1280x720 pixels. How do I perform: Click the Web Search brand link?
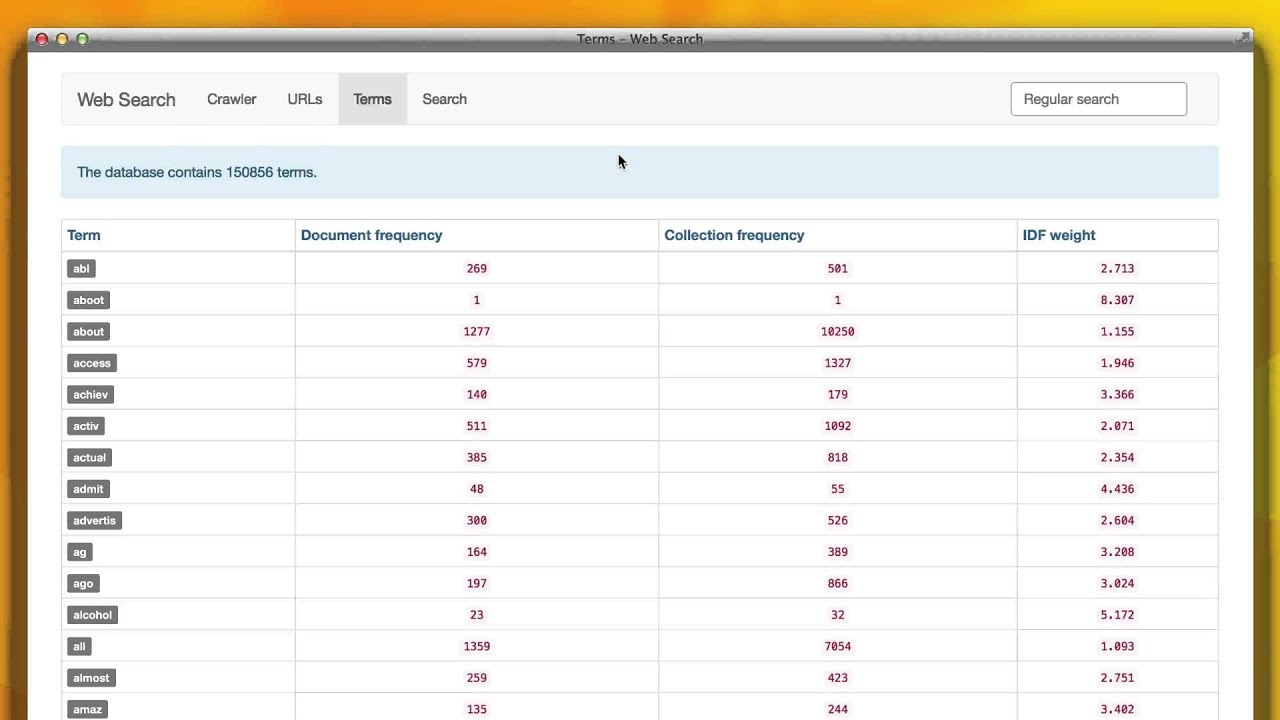(x=126, y=99)
